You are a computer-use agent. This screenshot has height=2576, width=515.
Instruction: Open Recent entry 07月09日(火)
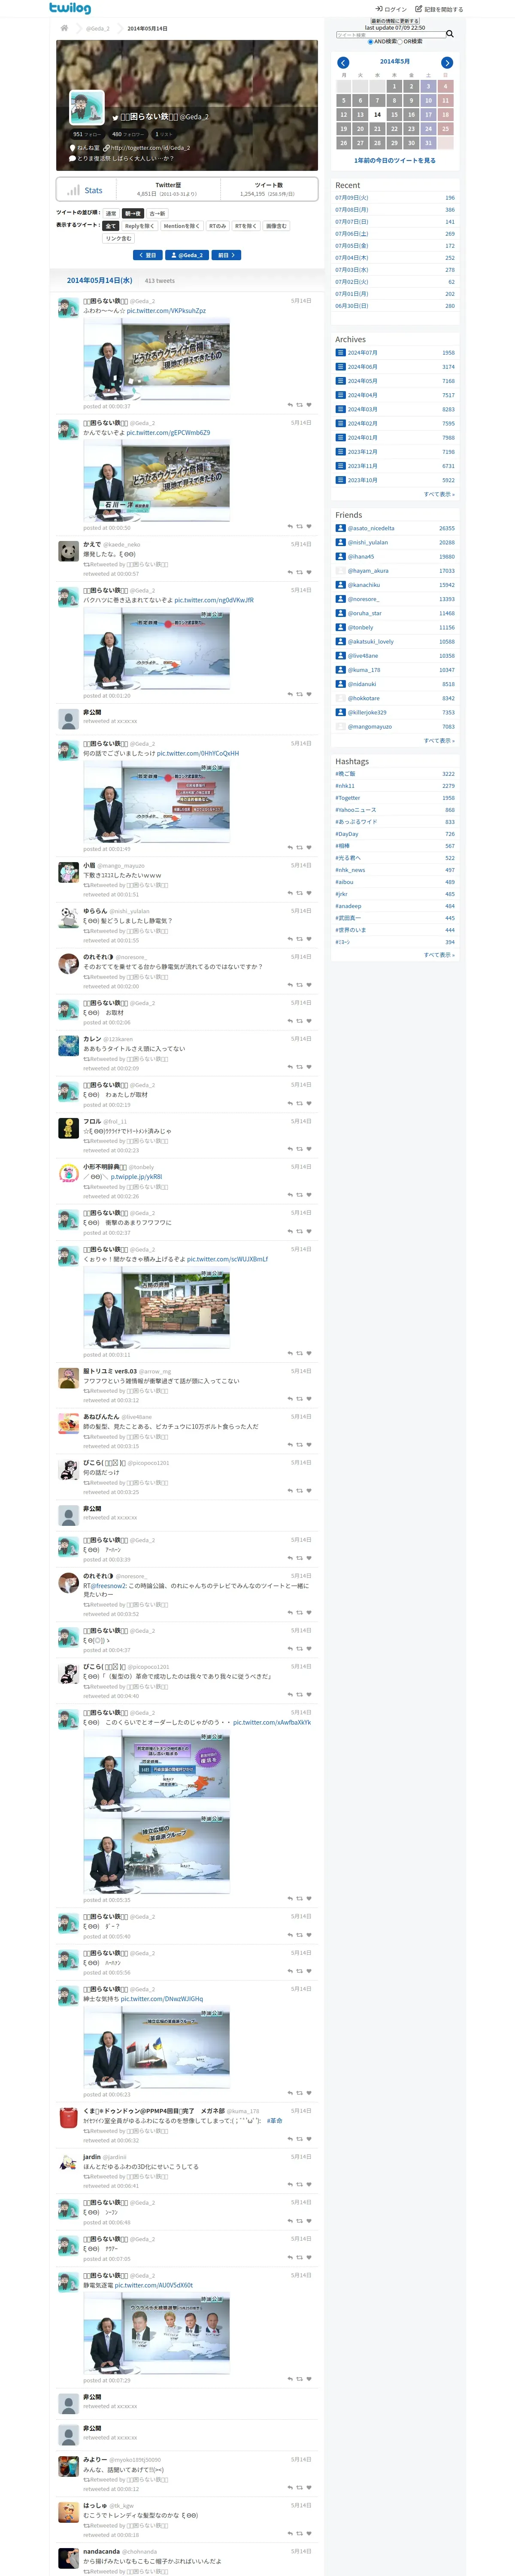coord(352,198)
